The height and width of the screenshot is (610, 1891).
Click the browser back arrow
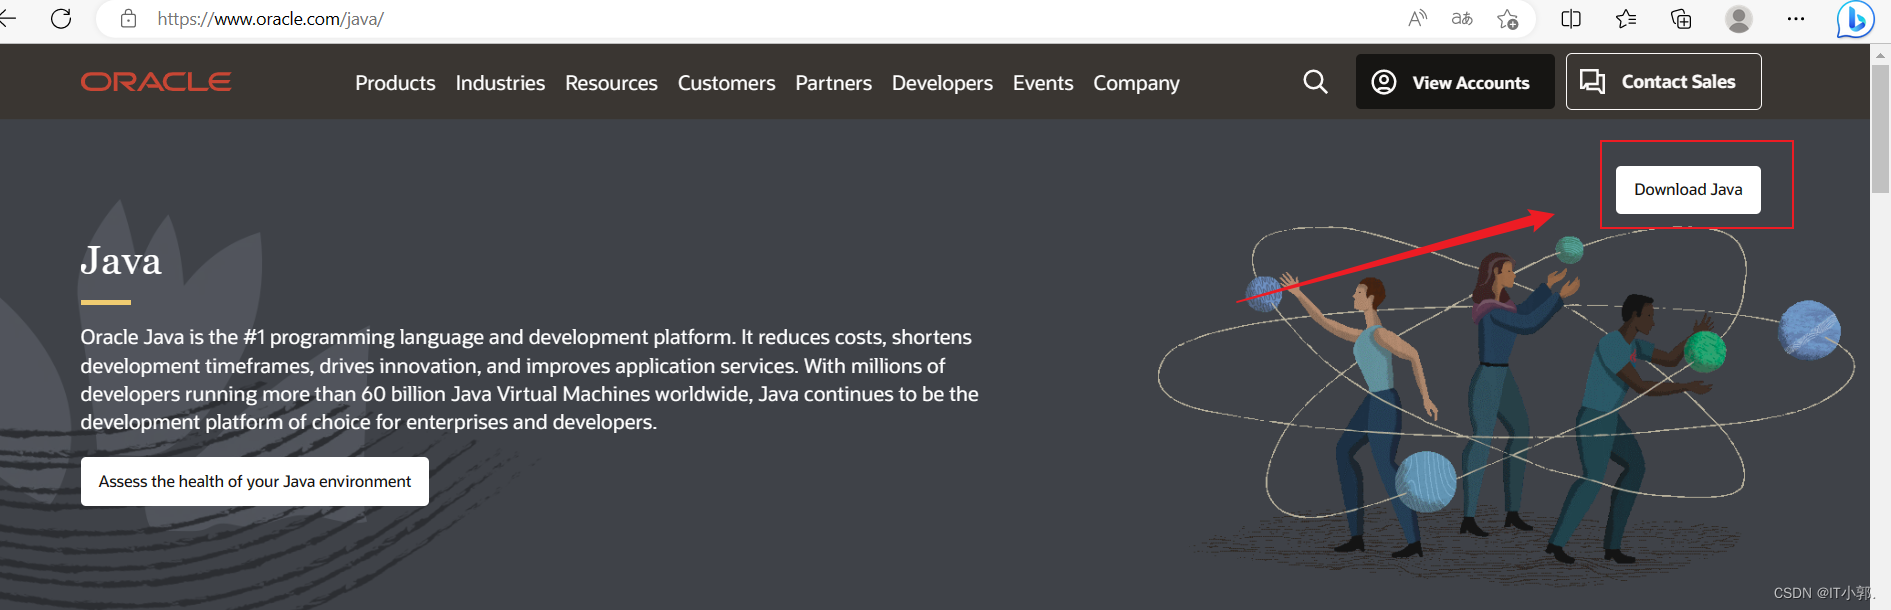(x=8, y=18)
